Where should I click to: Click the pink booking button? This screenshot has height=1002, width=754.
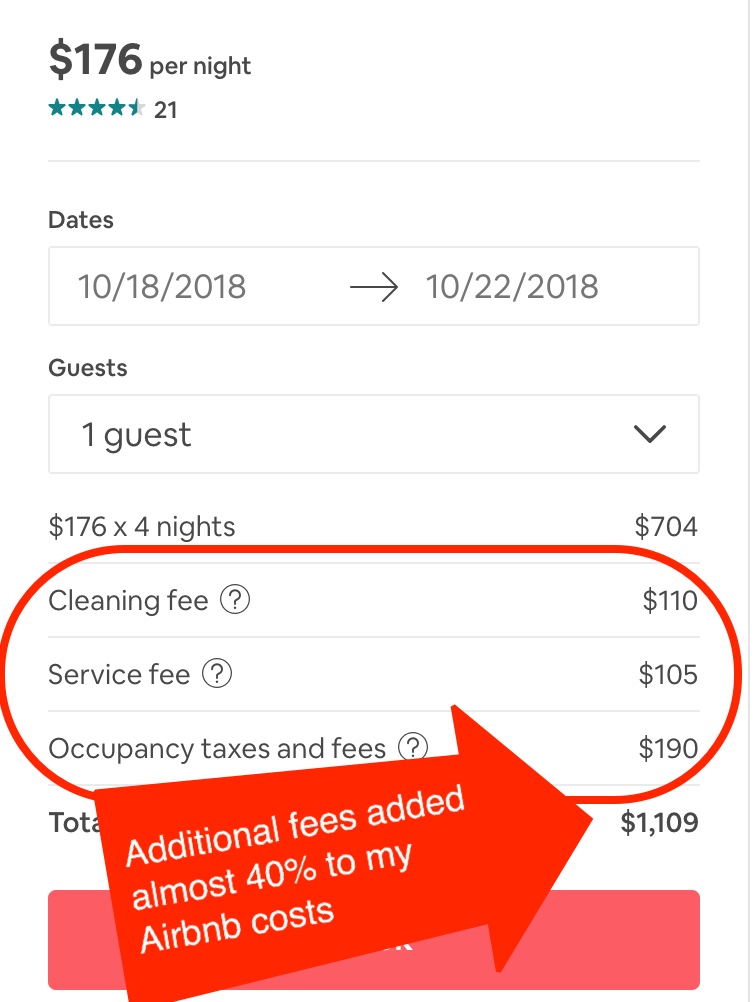(x=374, y=939)
